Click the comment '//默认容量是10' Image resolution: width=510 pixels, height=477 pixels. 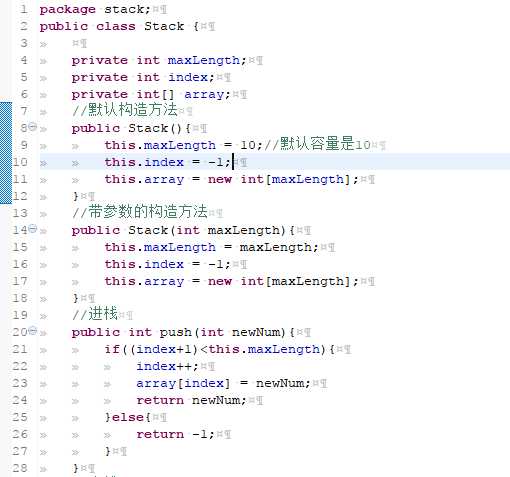pos(317,144)
